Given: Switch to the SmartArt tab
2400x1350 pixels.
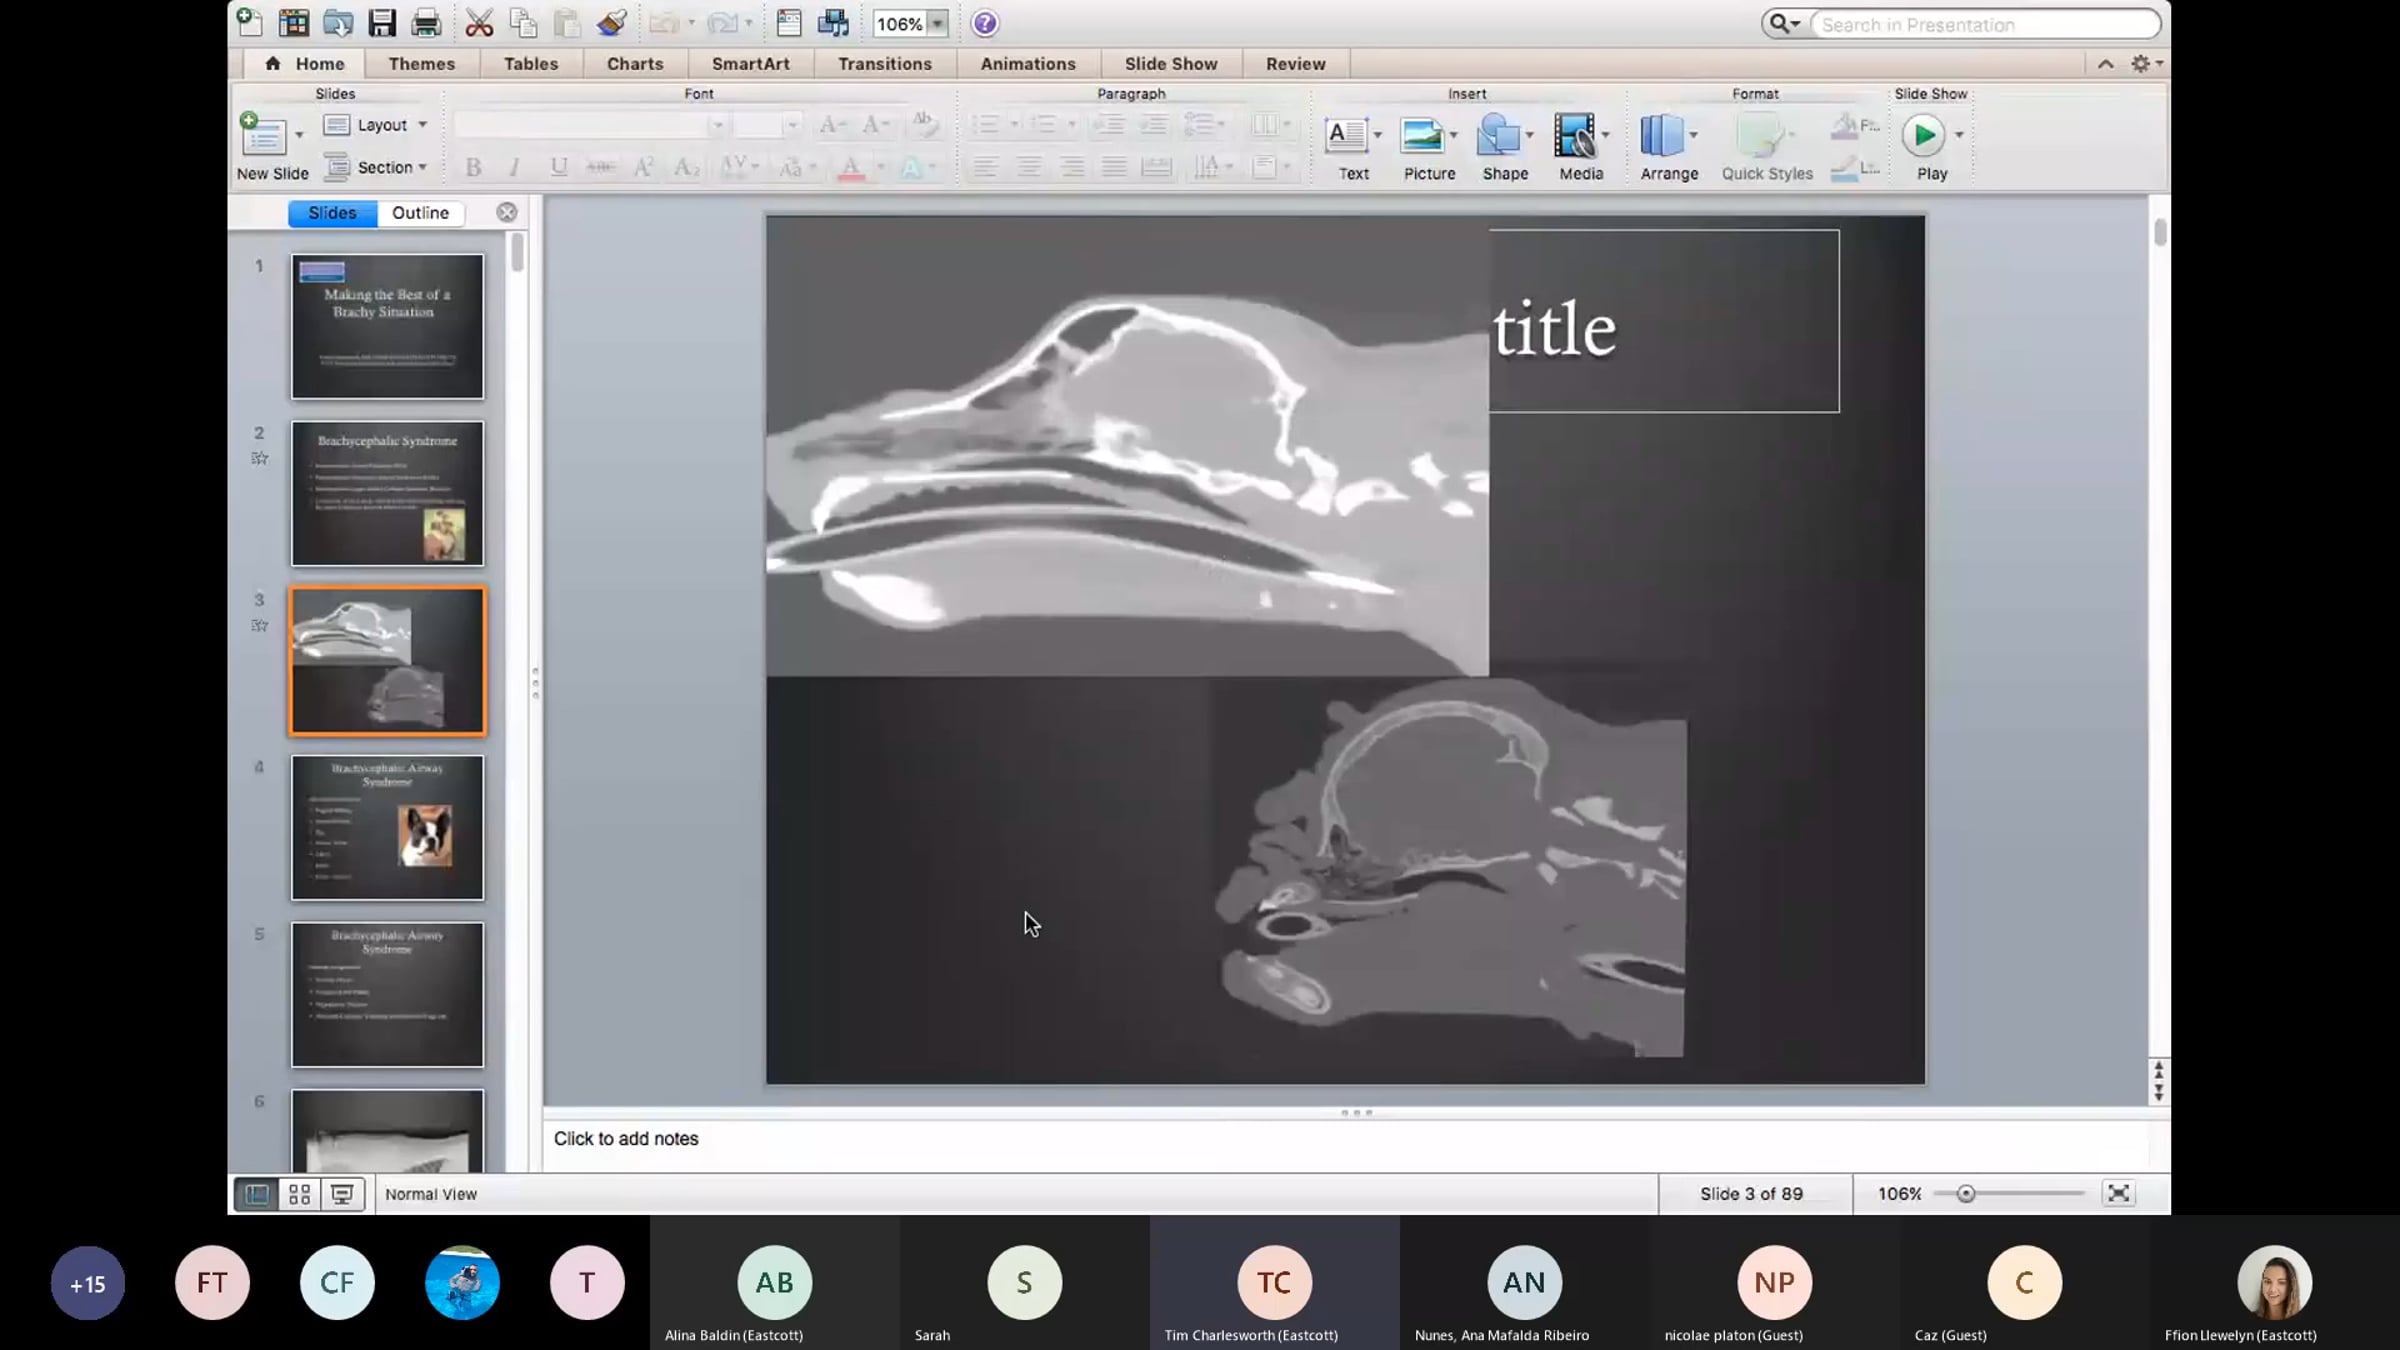Looking at the screenshot, I should (x=750, y=64).
